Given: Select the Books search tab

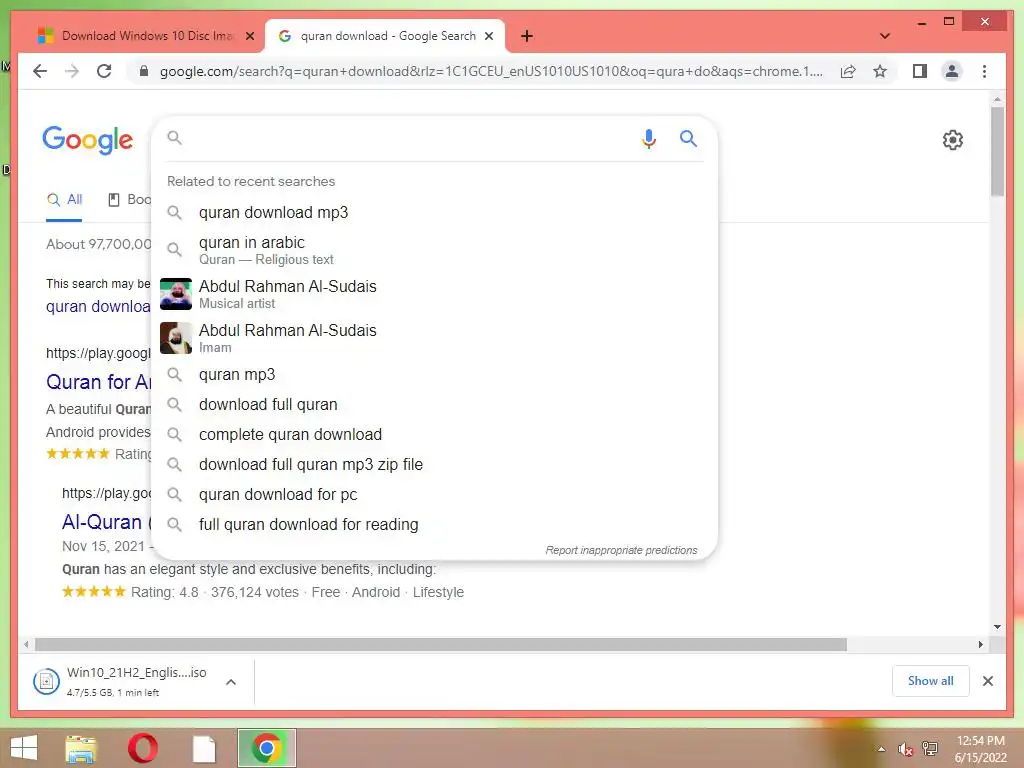Looking at the screenshot, I should 129,200.
